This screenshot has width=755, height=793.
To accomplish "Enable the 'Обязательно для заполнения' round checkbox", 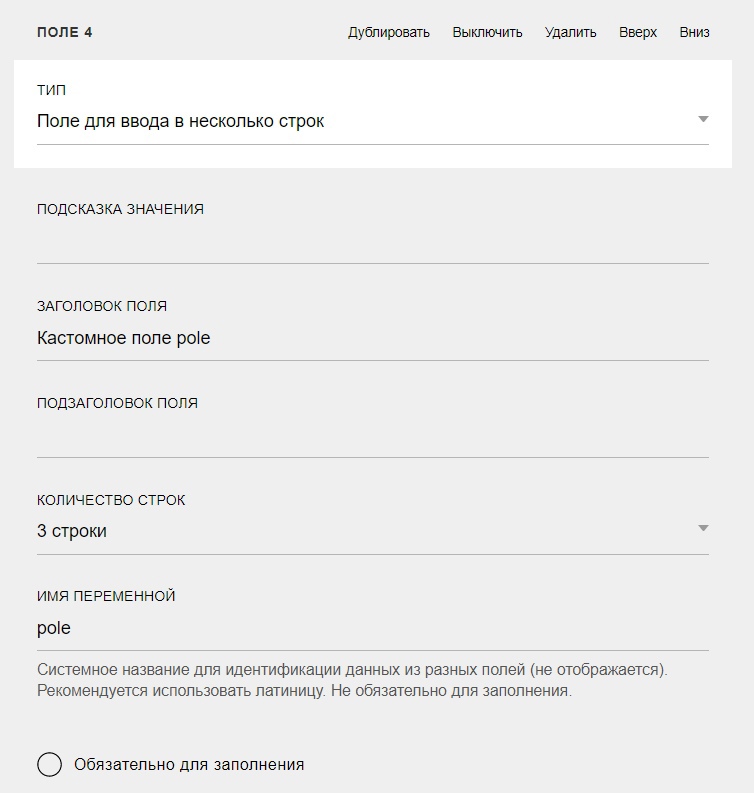I will coord(50,765).
